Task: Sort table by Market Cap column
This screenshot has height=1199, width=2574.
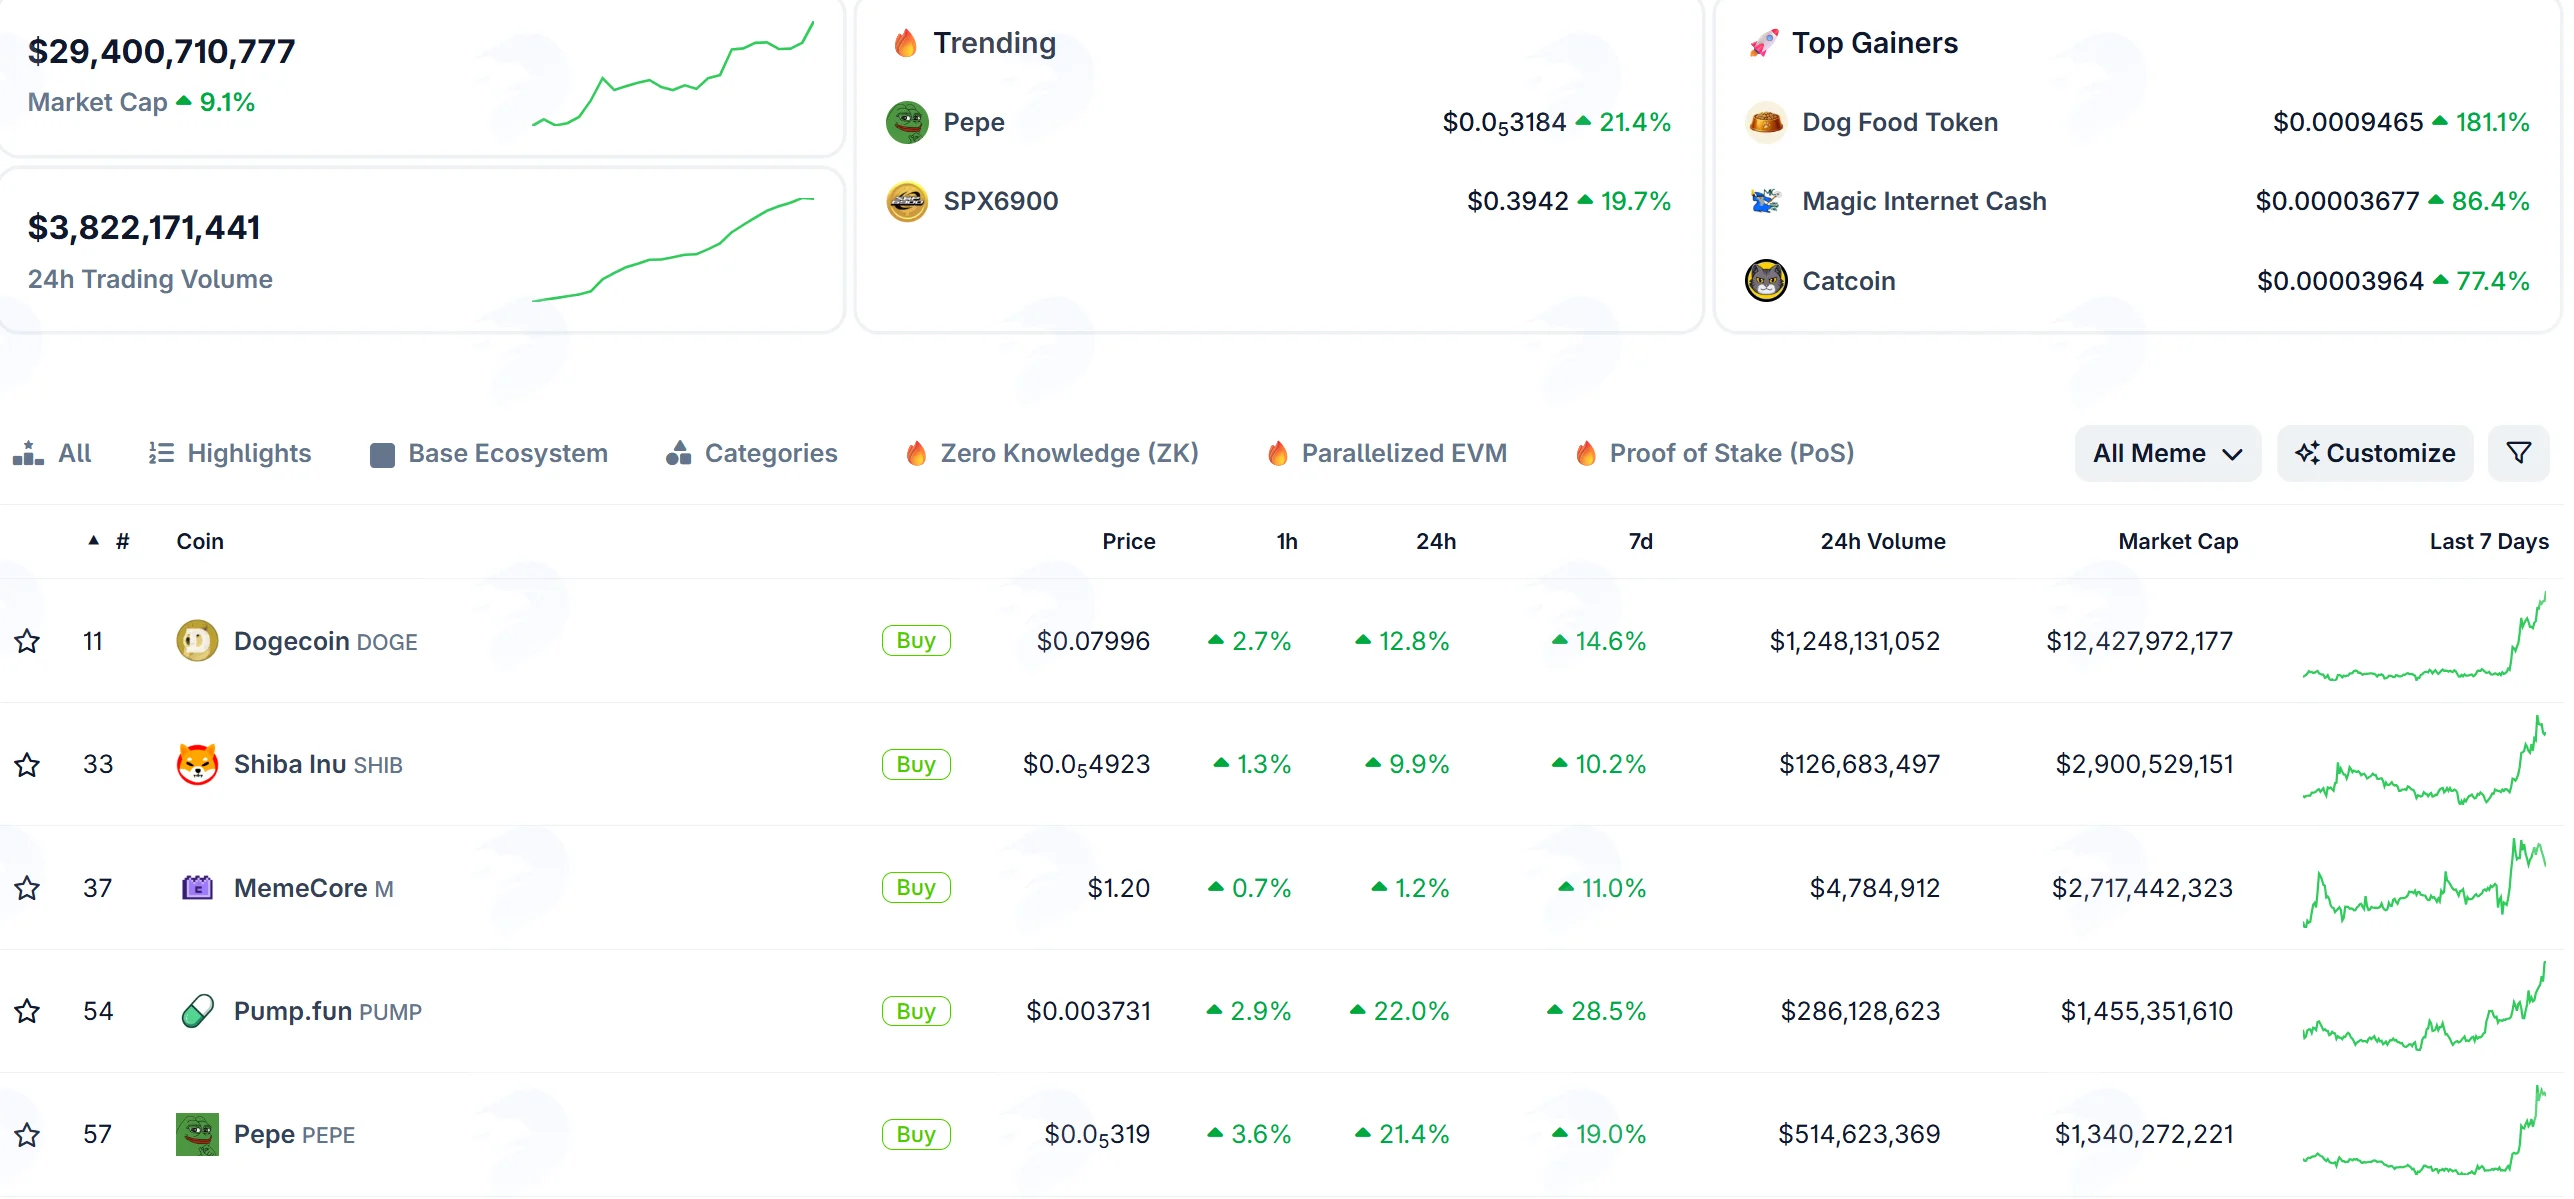Action: 2178,542
